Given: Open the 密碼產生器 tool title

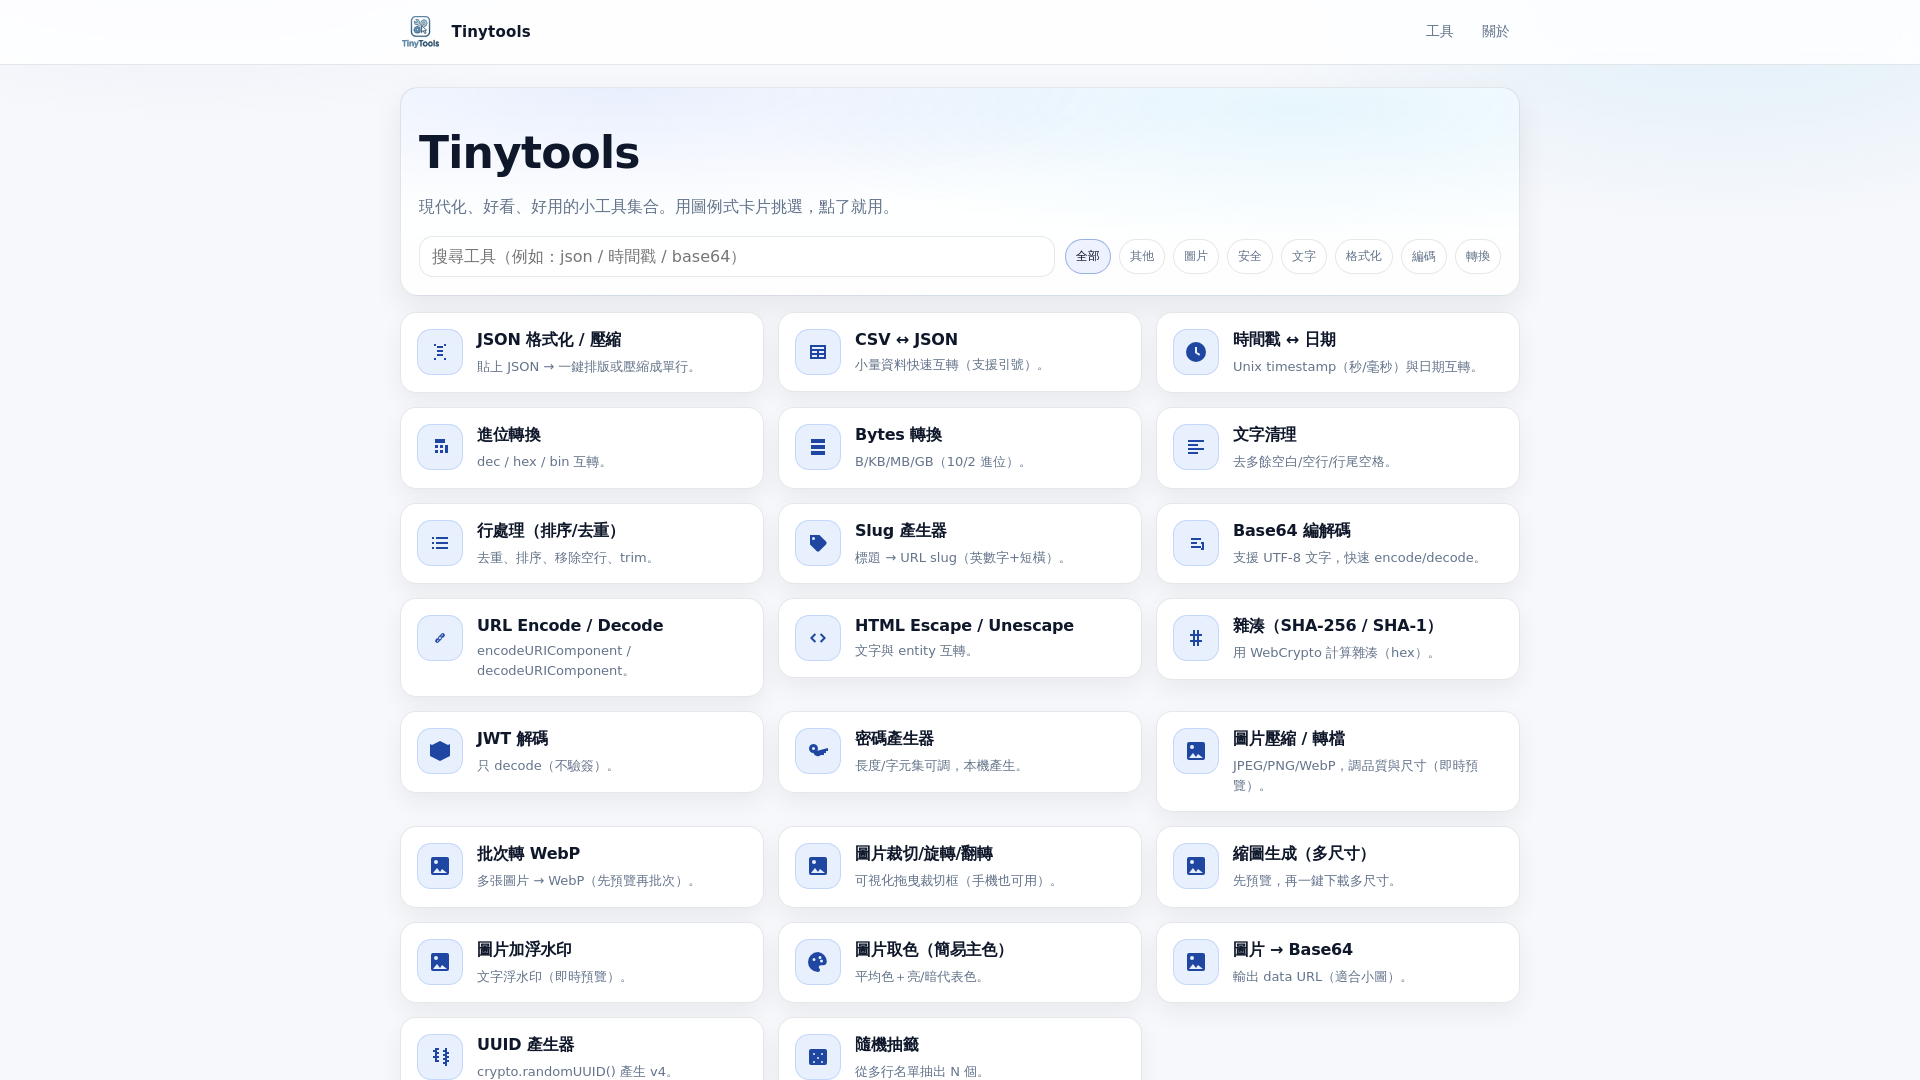Looking at the screenshot, I should 894,739.
